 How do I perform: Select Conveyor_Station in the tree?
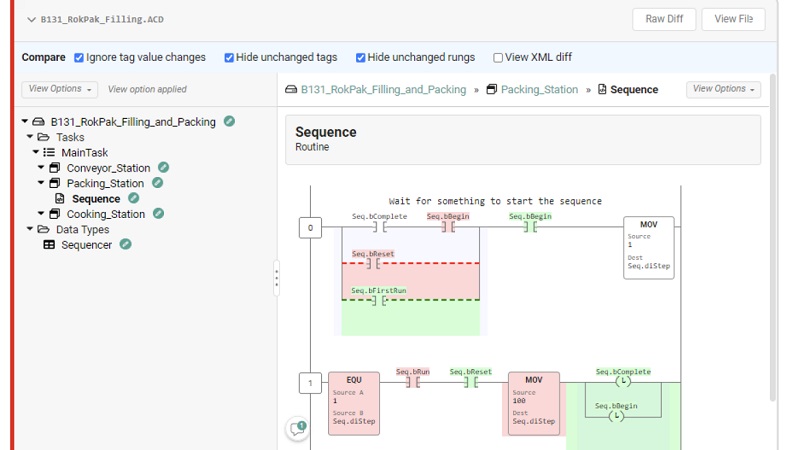point(108,168)
